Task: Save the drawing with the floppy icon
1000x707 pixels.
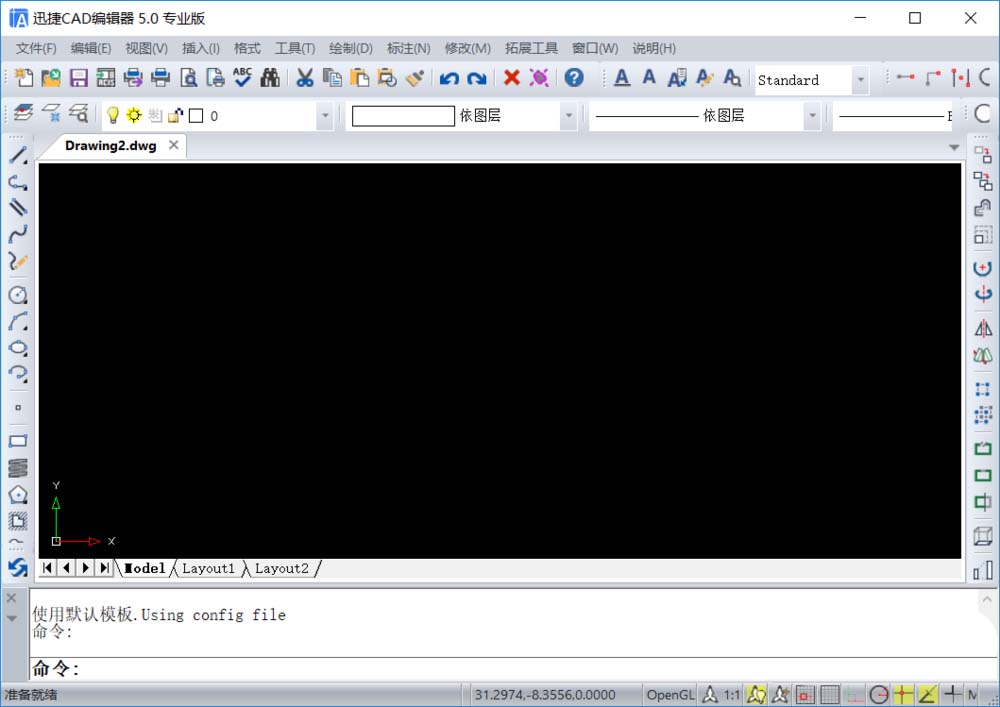Action: point(78,78)
